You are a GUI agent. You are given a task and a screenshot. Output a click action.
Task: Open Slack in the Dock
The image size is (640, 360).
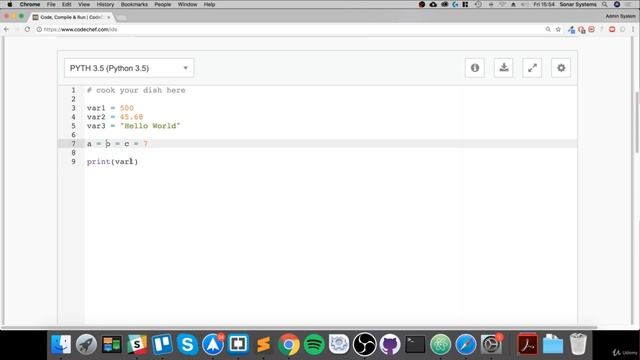137,344
